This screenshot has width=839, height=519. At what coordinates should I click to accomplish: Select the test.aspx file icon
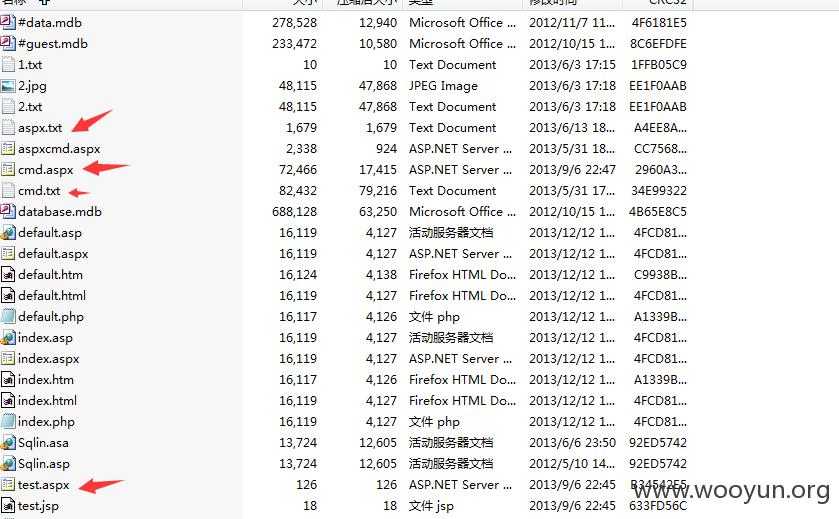coord(8,485)
